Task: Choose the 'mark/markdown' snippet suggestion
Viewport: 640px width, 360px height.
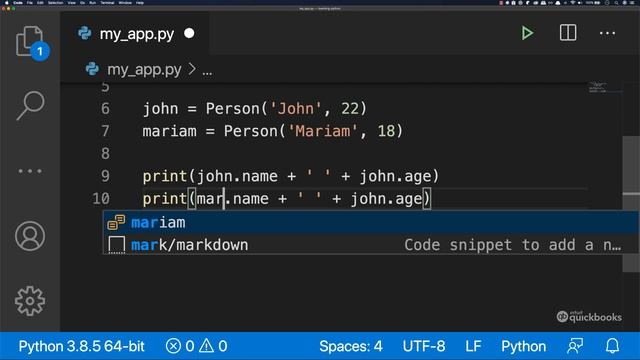Action: click(x=370, y=245)
